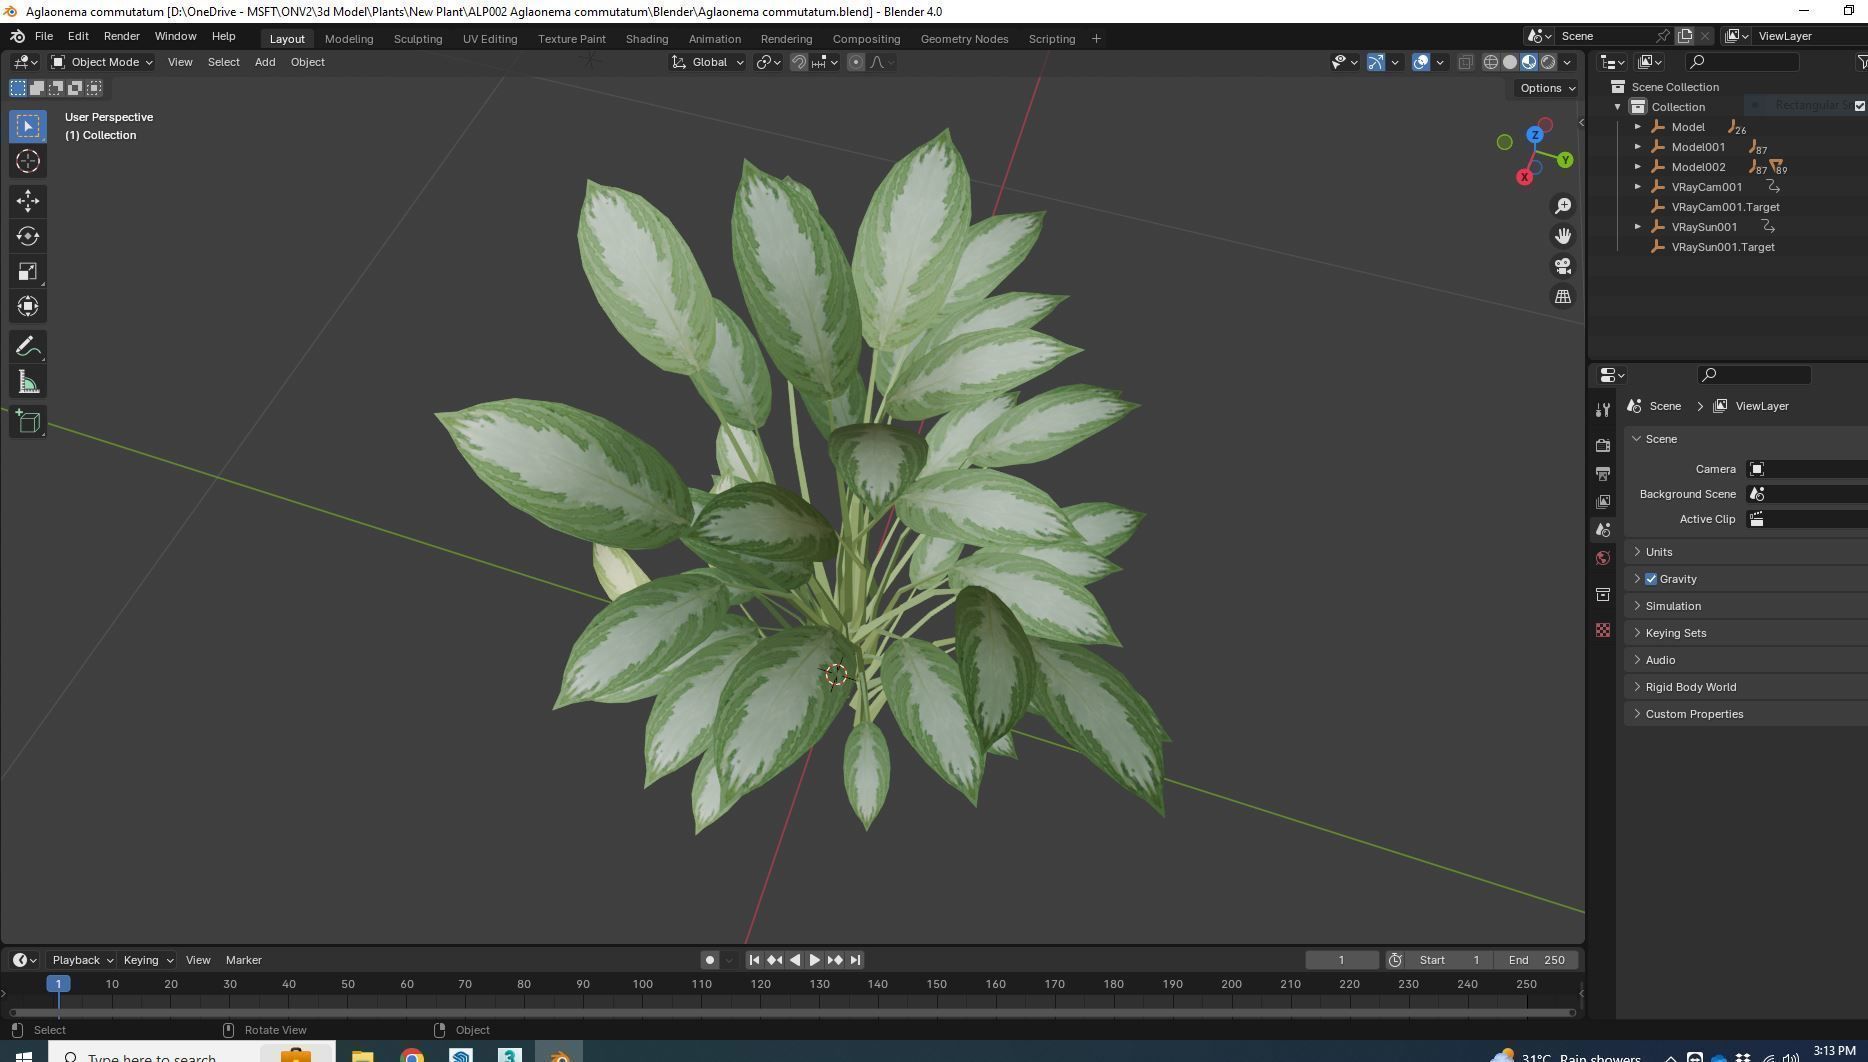Click the End frame field 250

(x=1537, y=960)
